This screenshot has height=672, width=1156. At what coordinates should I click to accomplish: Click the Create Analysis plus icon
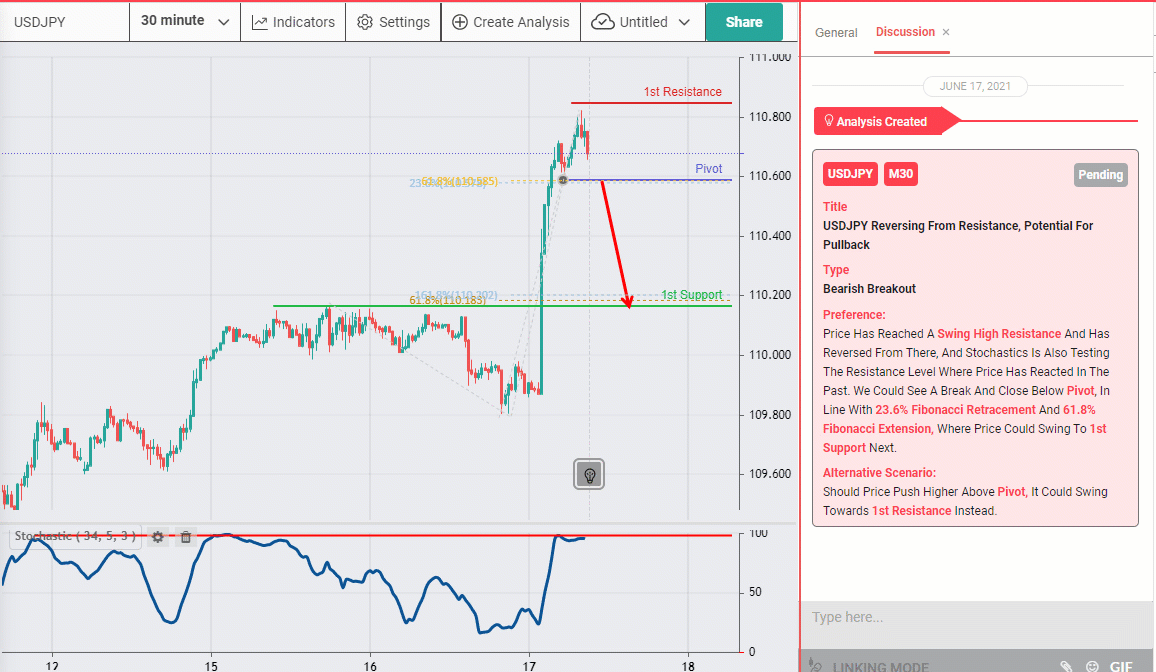coord(459,22)
